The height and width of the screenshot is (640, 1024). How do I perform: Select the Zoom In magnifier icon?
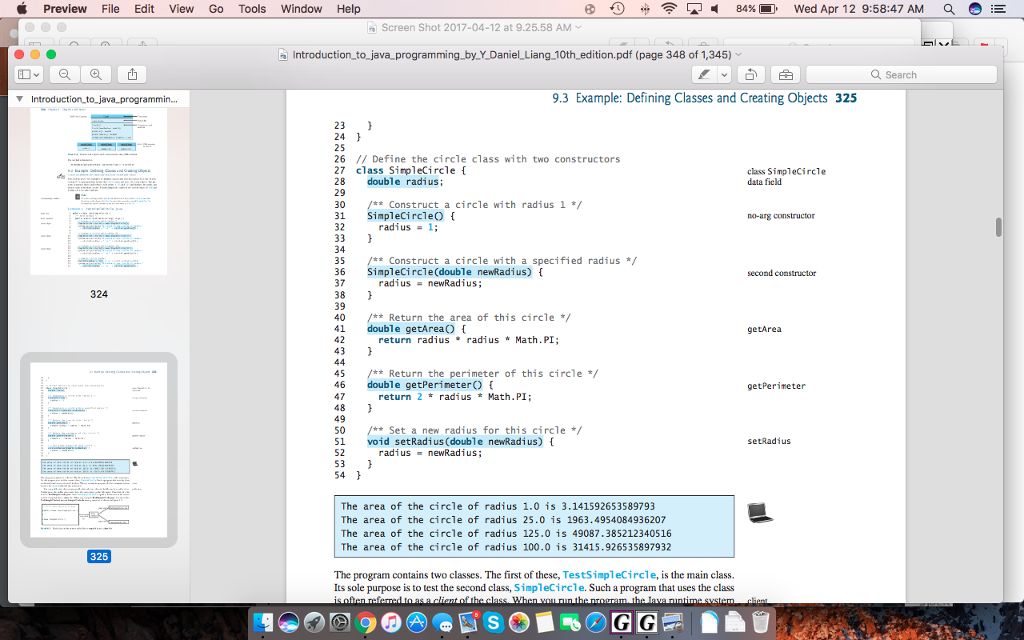point(97,74)
